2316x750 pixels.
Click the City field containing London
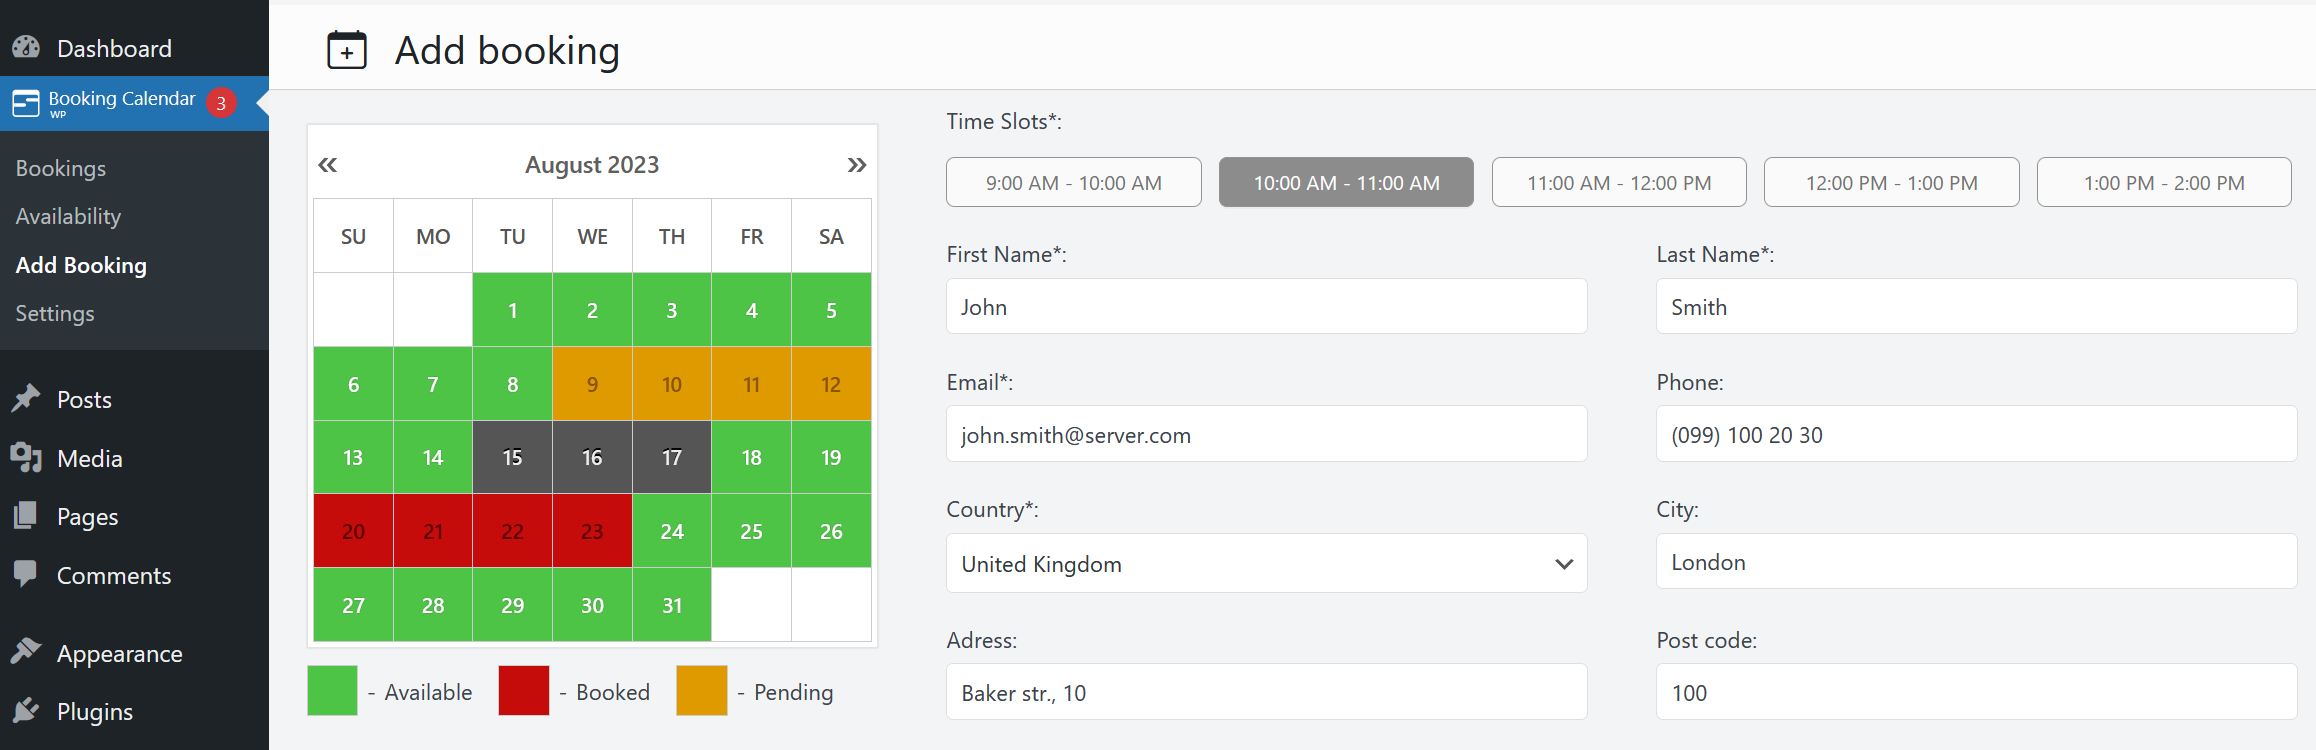click(x=1977, y=561)
